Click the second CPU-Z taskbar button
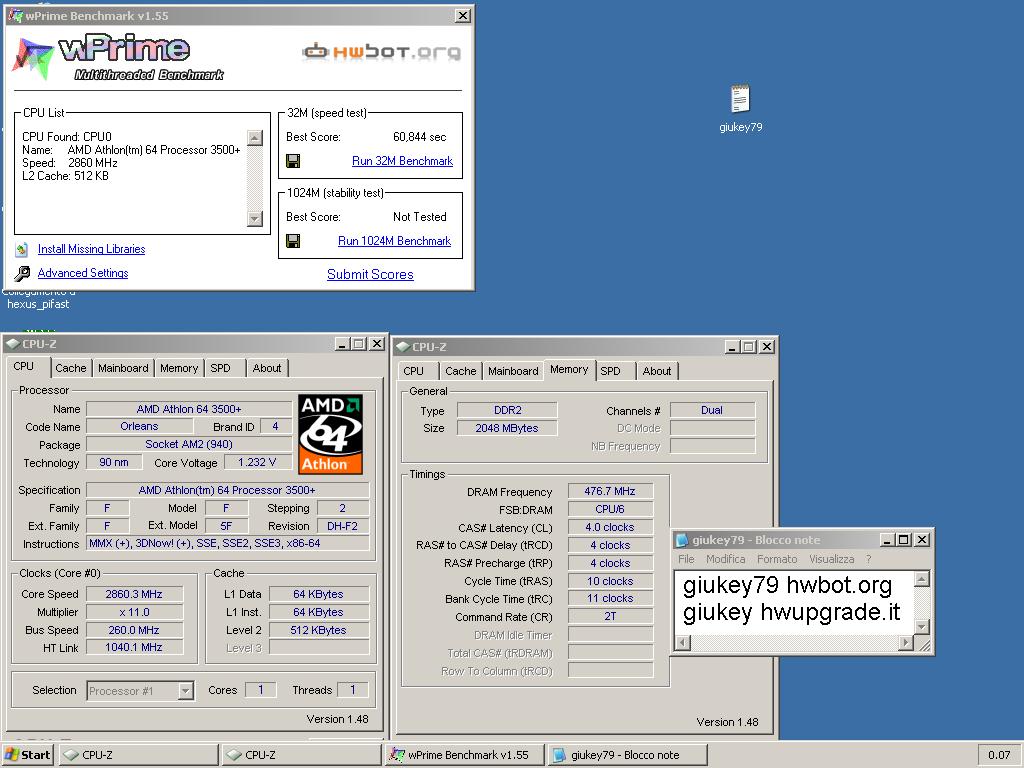Screen dimensions: 1024x768 (301, 754)
